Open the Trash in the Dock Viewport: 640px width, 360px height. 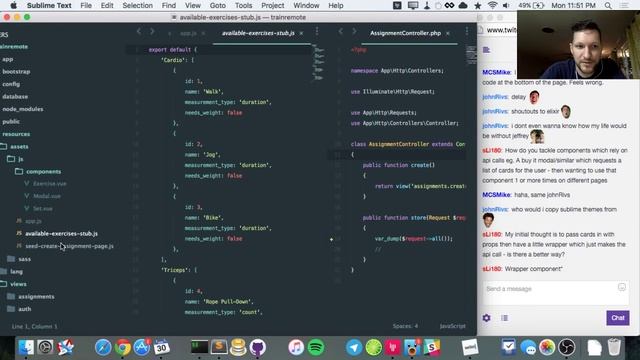[614, 347]
